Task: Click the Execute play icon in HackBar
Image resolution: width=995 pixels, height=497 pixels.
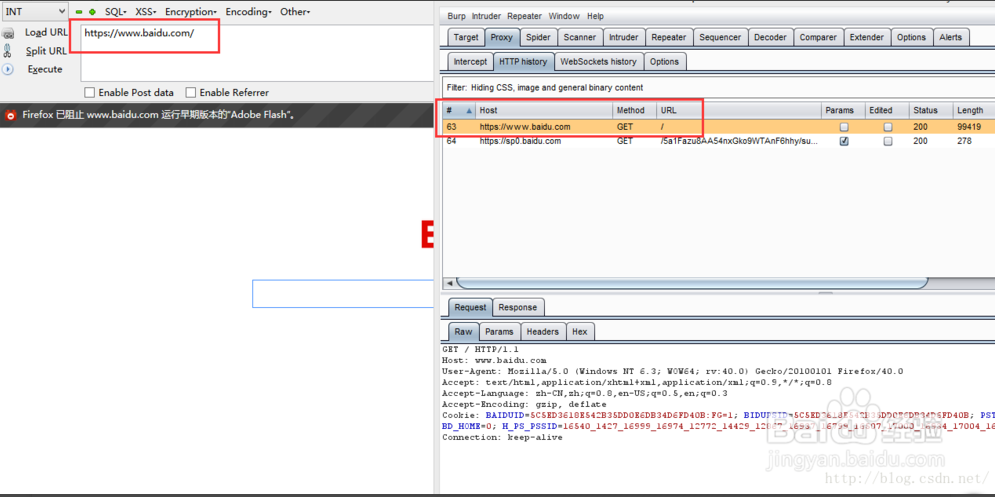Action: click(x=8, y=69)
